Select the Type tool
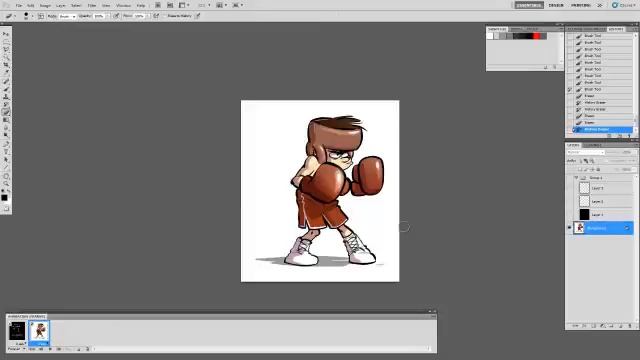Viewport: 640px width, 360px height. click(x=6, y=152)
